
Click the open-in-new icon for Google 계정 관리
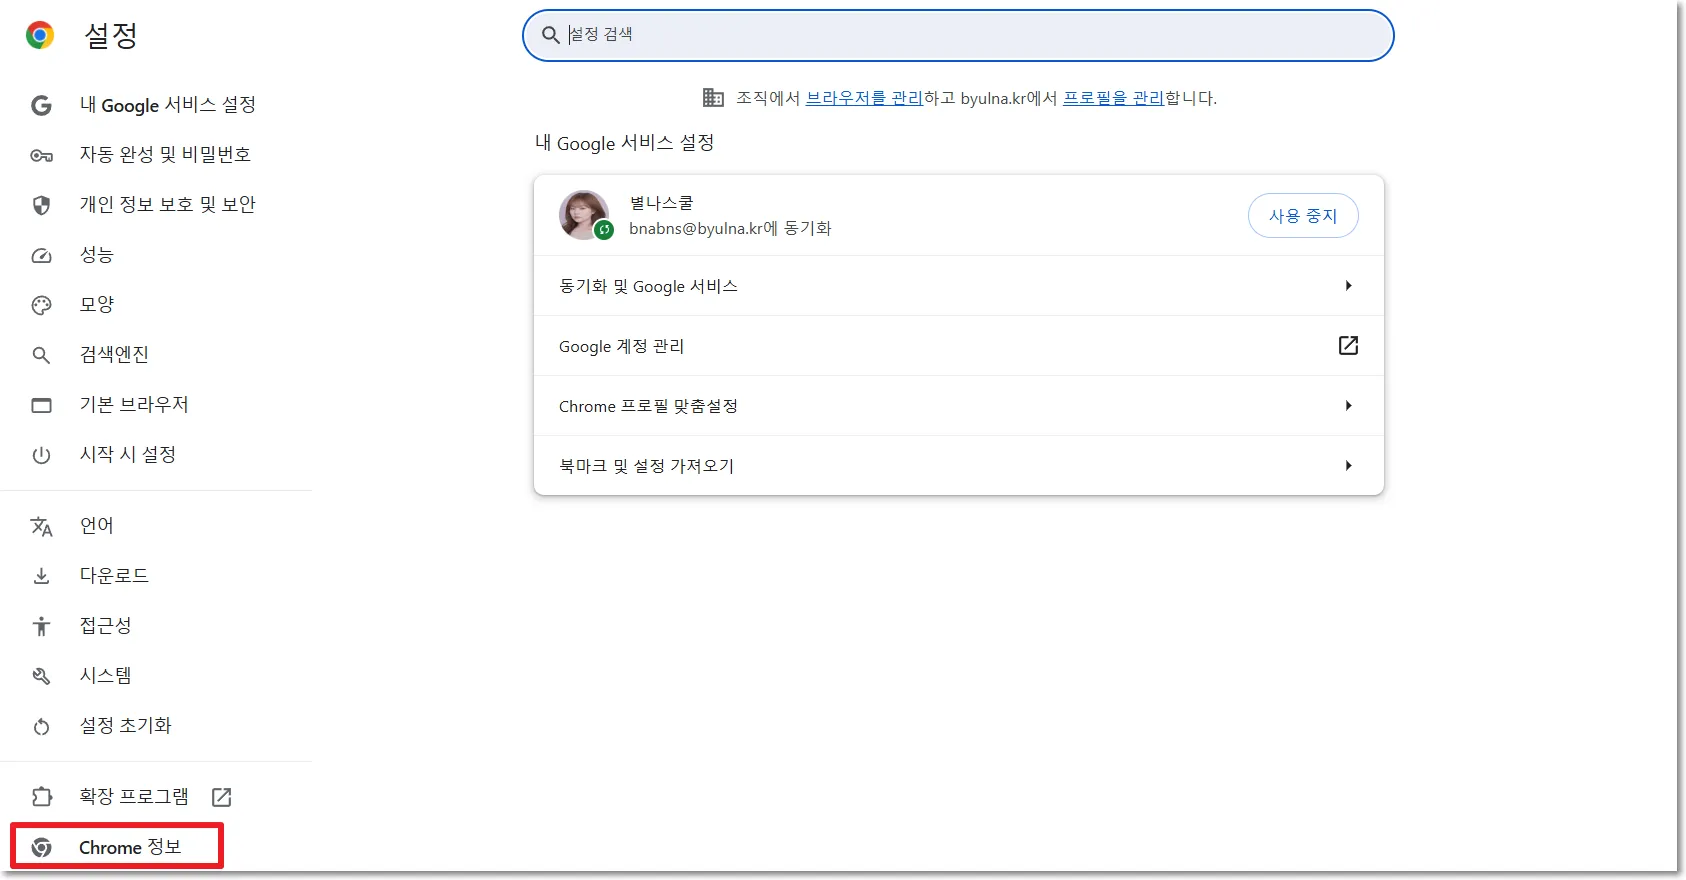click(x=1348, y=345)
